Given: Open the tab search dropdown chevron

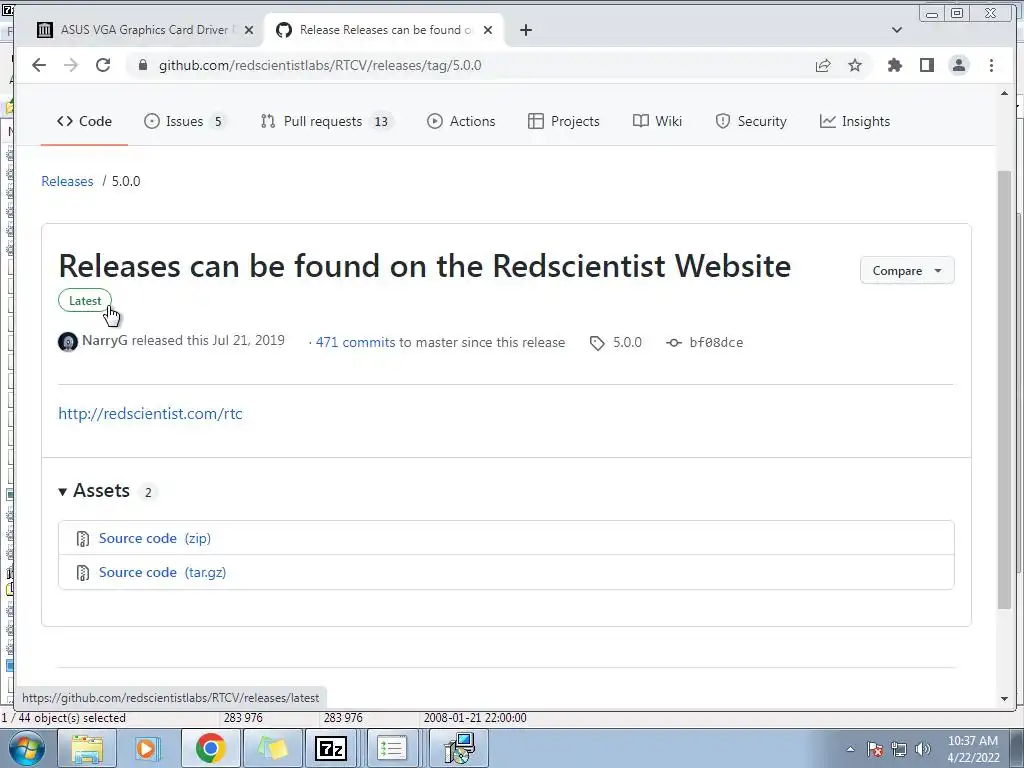Looking at the screenshot, I should 897,30.
